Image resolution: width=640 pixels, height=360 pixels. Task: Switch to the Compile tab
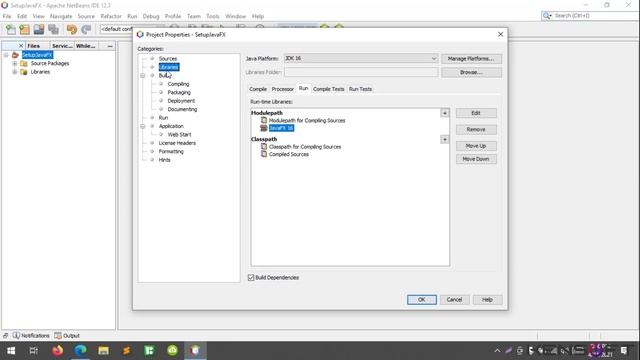tap(258, 89)
